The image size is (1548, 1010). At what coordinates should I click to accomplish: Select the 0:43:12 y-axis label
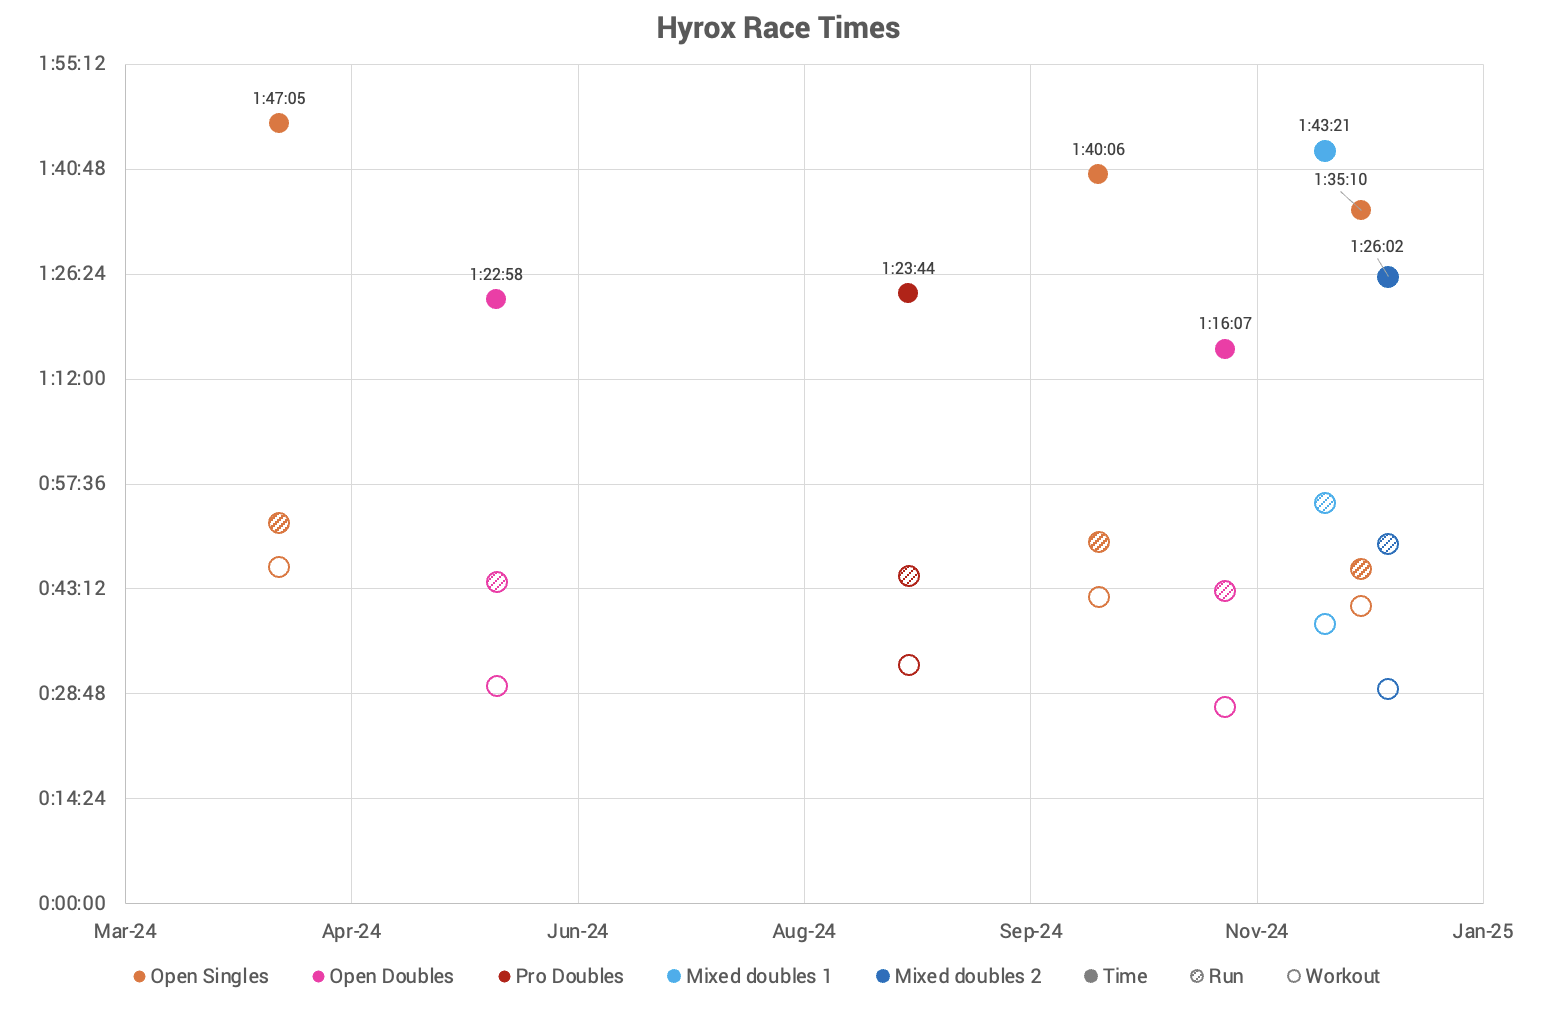[x=72, y=588]
